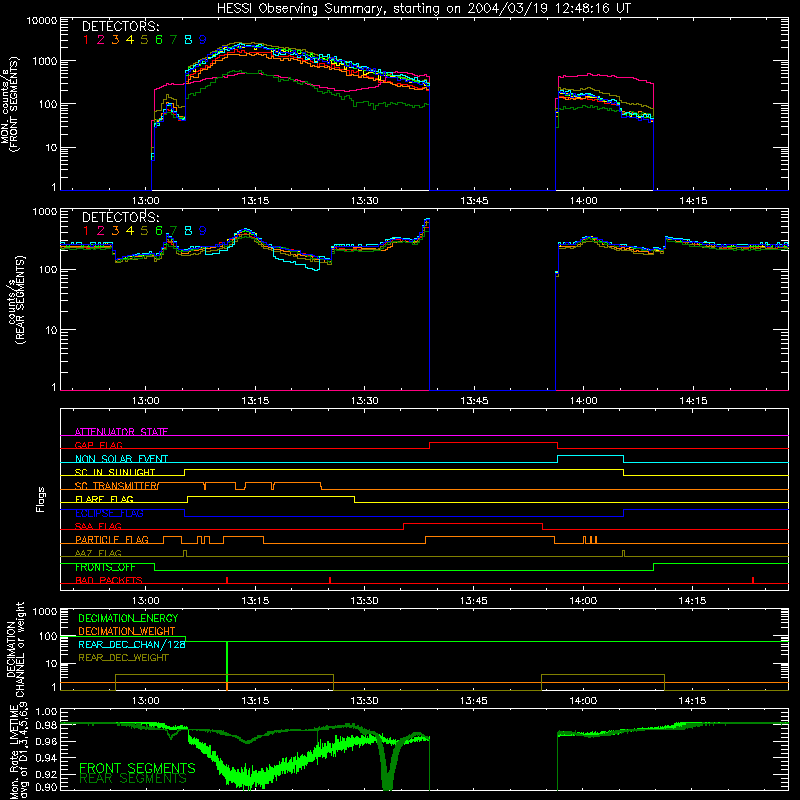The image size is (800, 800).
Task: Click the MON. counts/s (FRONT SEGMENTS) axis title
Action: point(9,104)
